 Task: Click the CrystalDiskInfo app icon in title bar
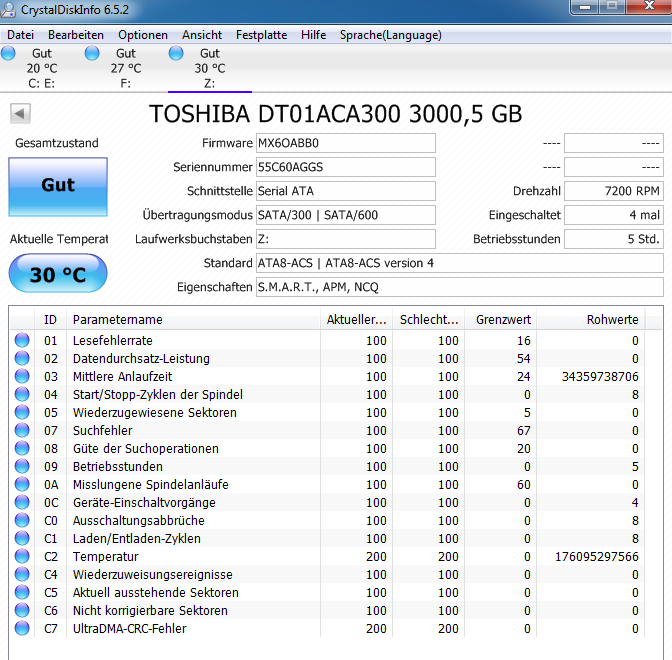tap(8, 9)
